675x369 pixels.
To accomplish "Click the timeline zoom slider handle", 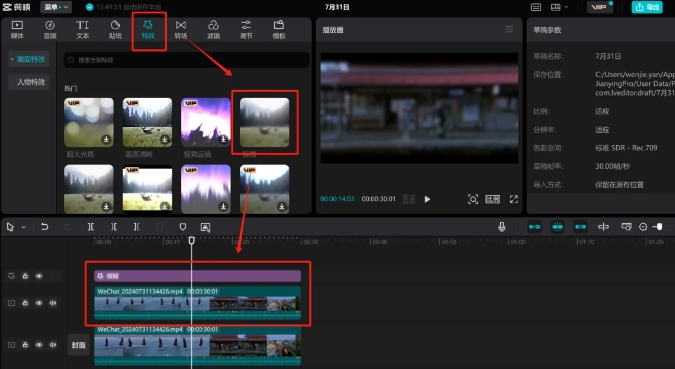I will coord(659,227).
